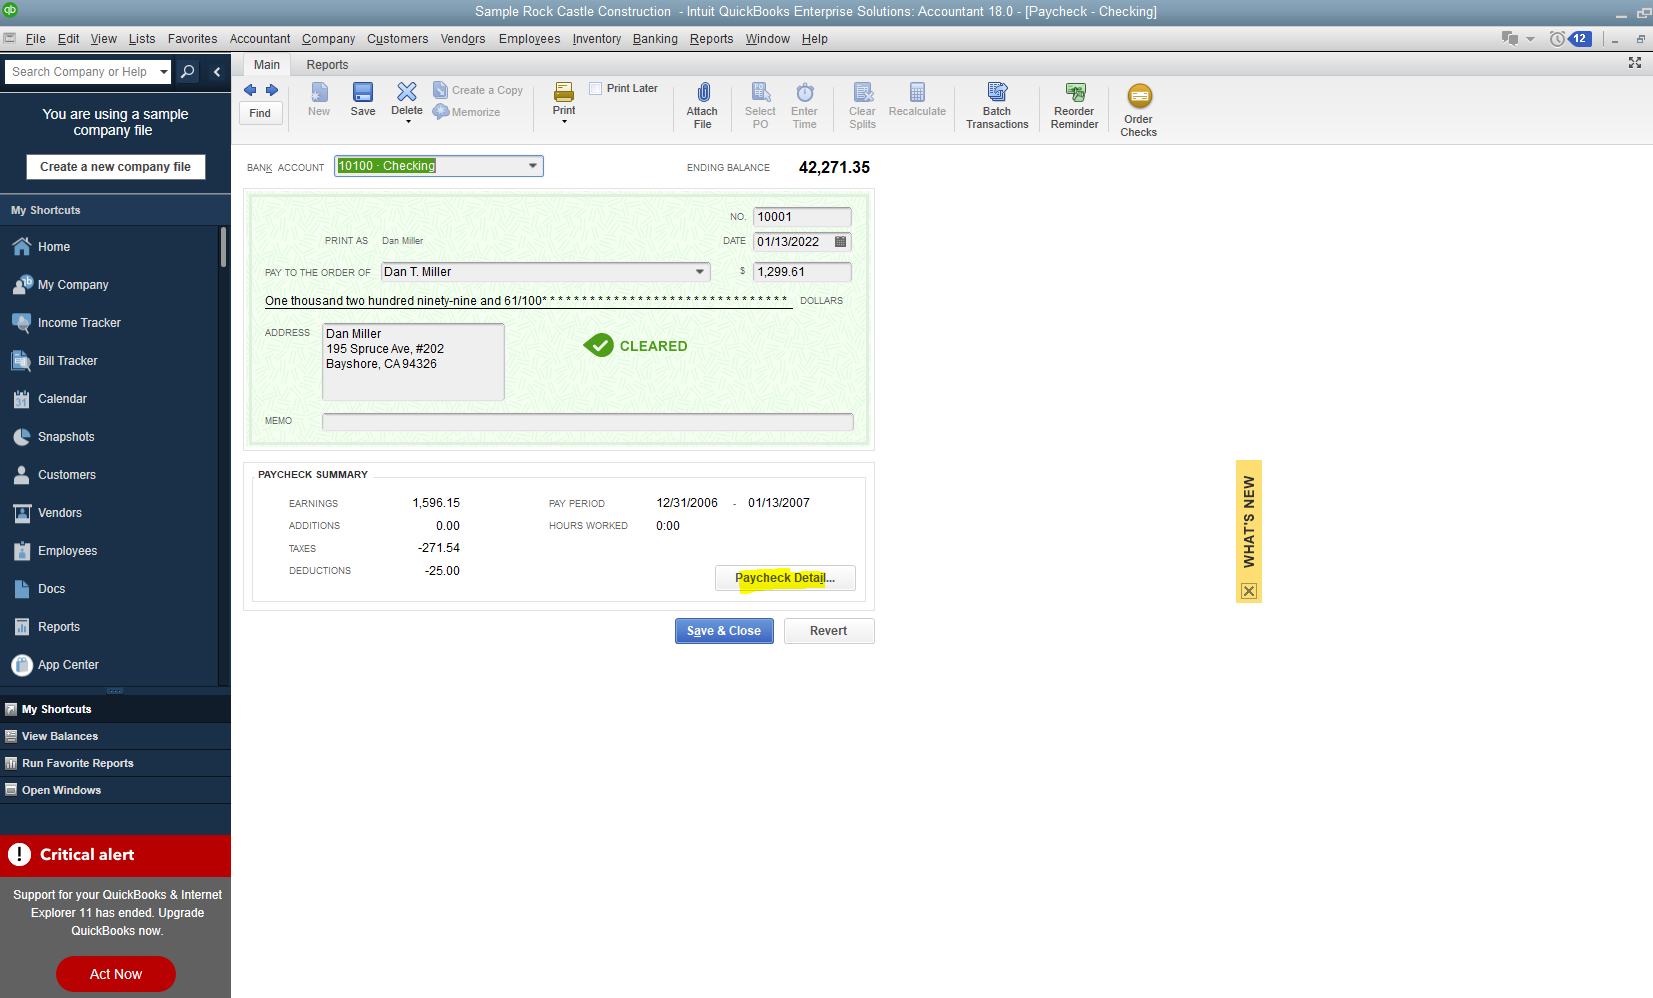Toggle the Memorize option
1653x998 pixels.
pos(467,112)
